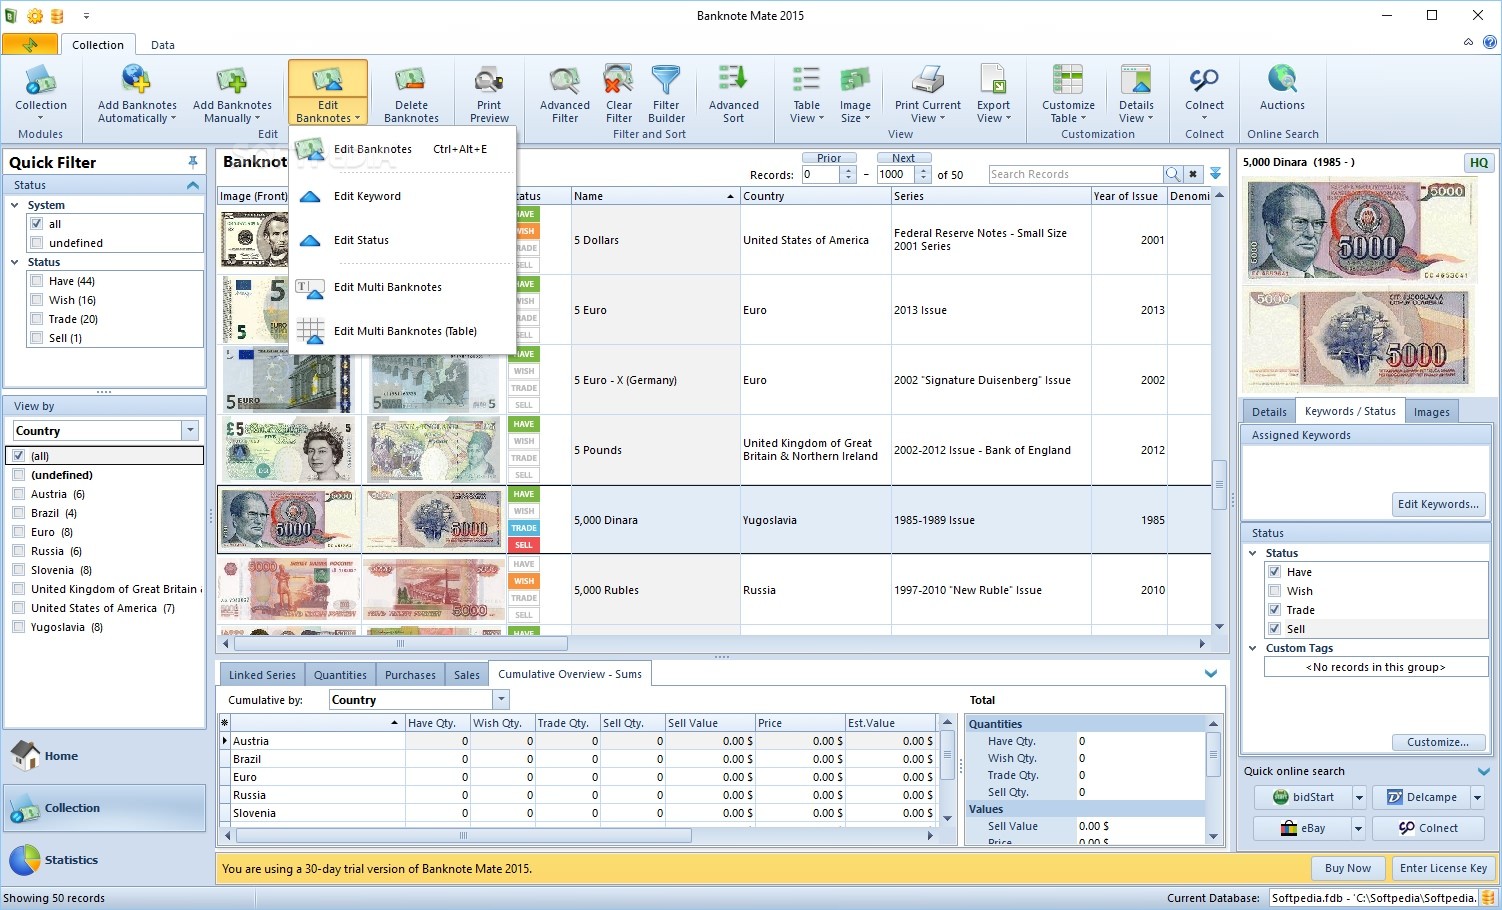Click the table vertical scrollbar thumb

point(1219,484)
